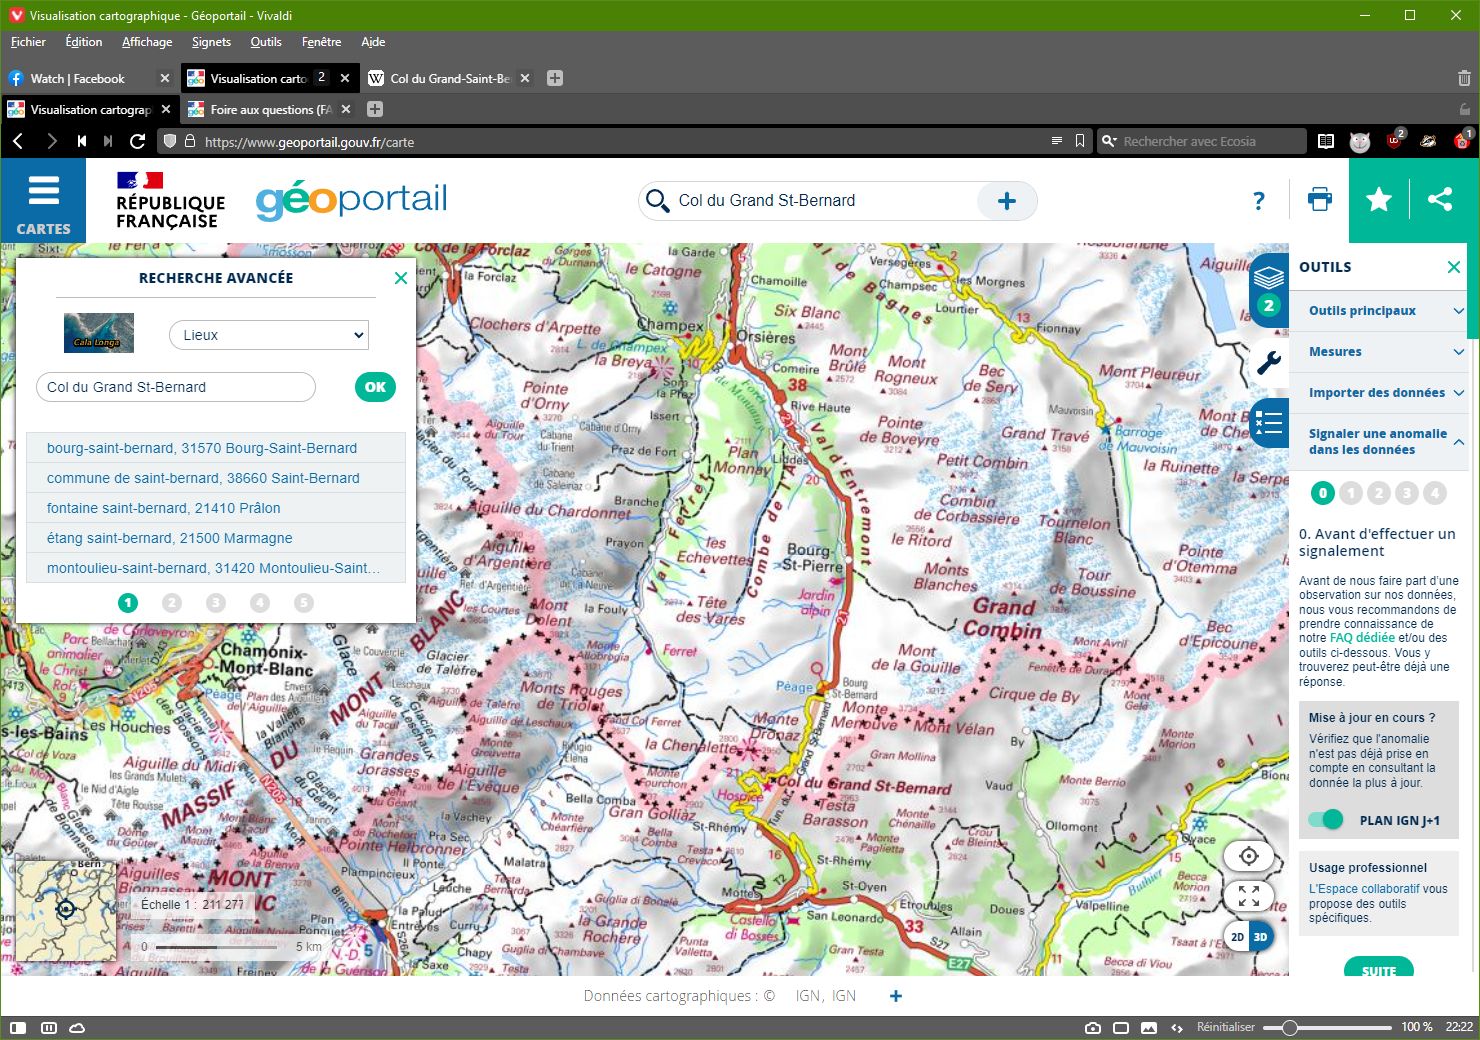Collapse Signaler une anomalie section
1480x1040 pixels.
(x=1378, y=442)
